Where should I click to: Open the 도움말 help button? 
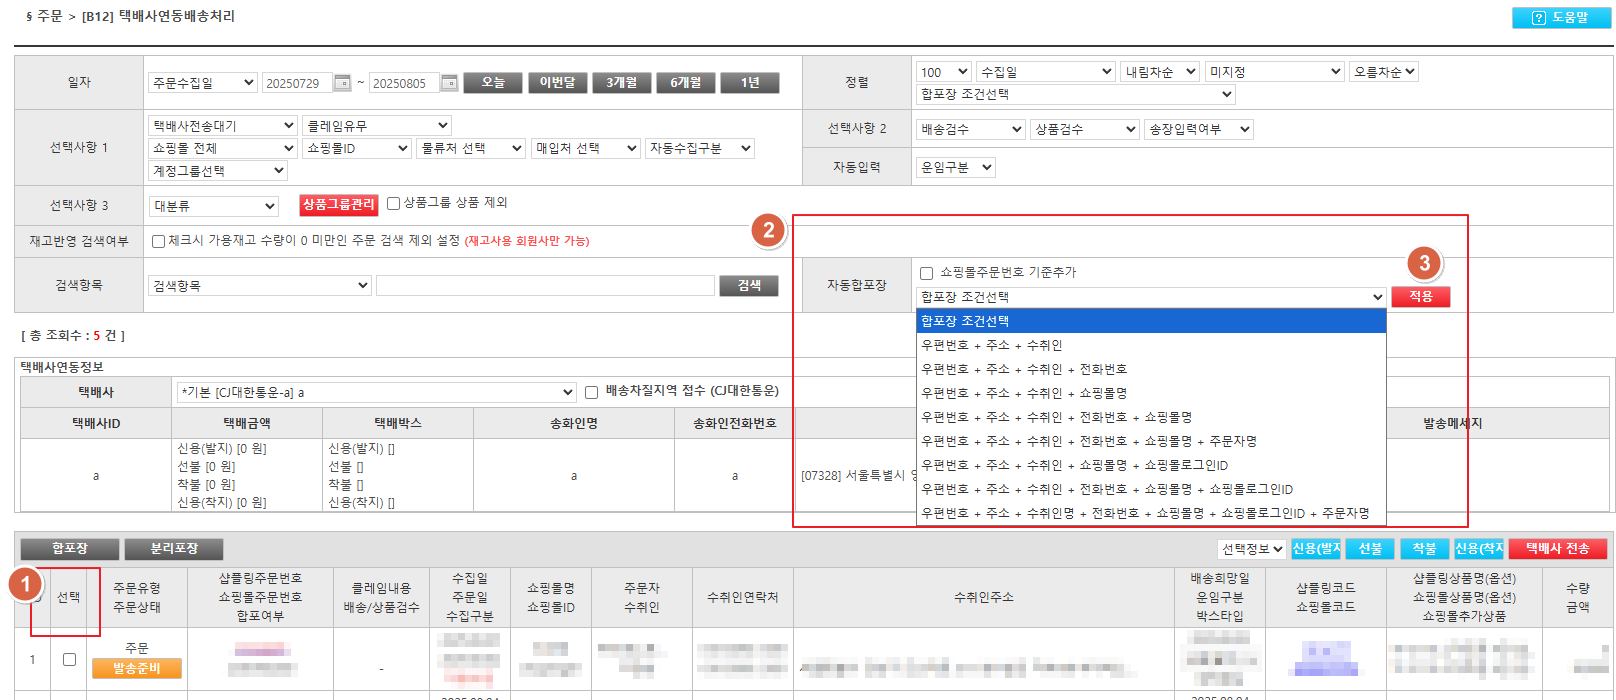click(1561, 17)
